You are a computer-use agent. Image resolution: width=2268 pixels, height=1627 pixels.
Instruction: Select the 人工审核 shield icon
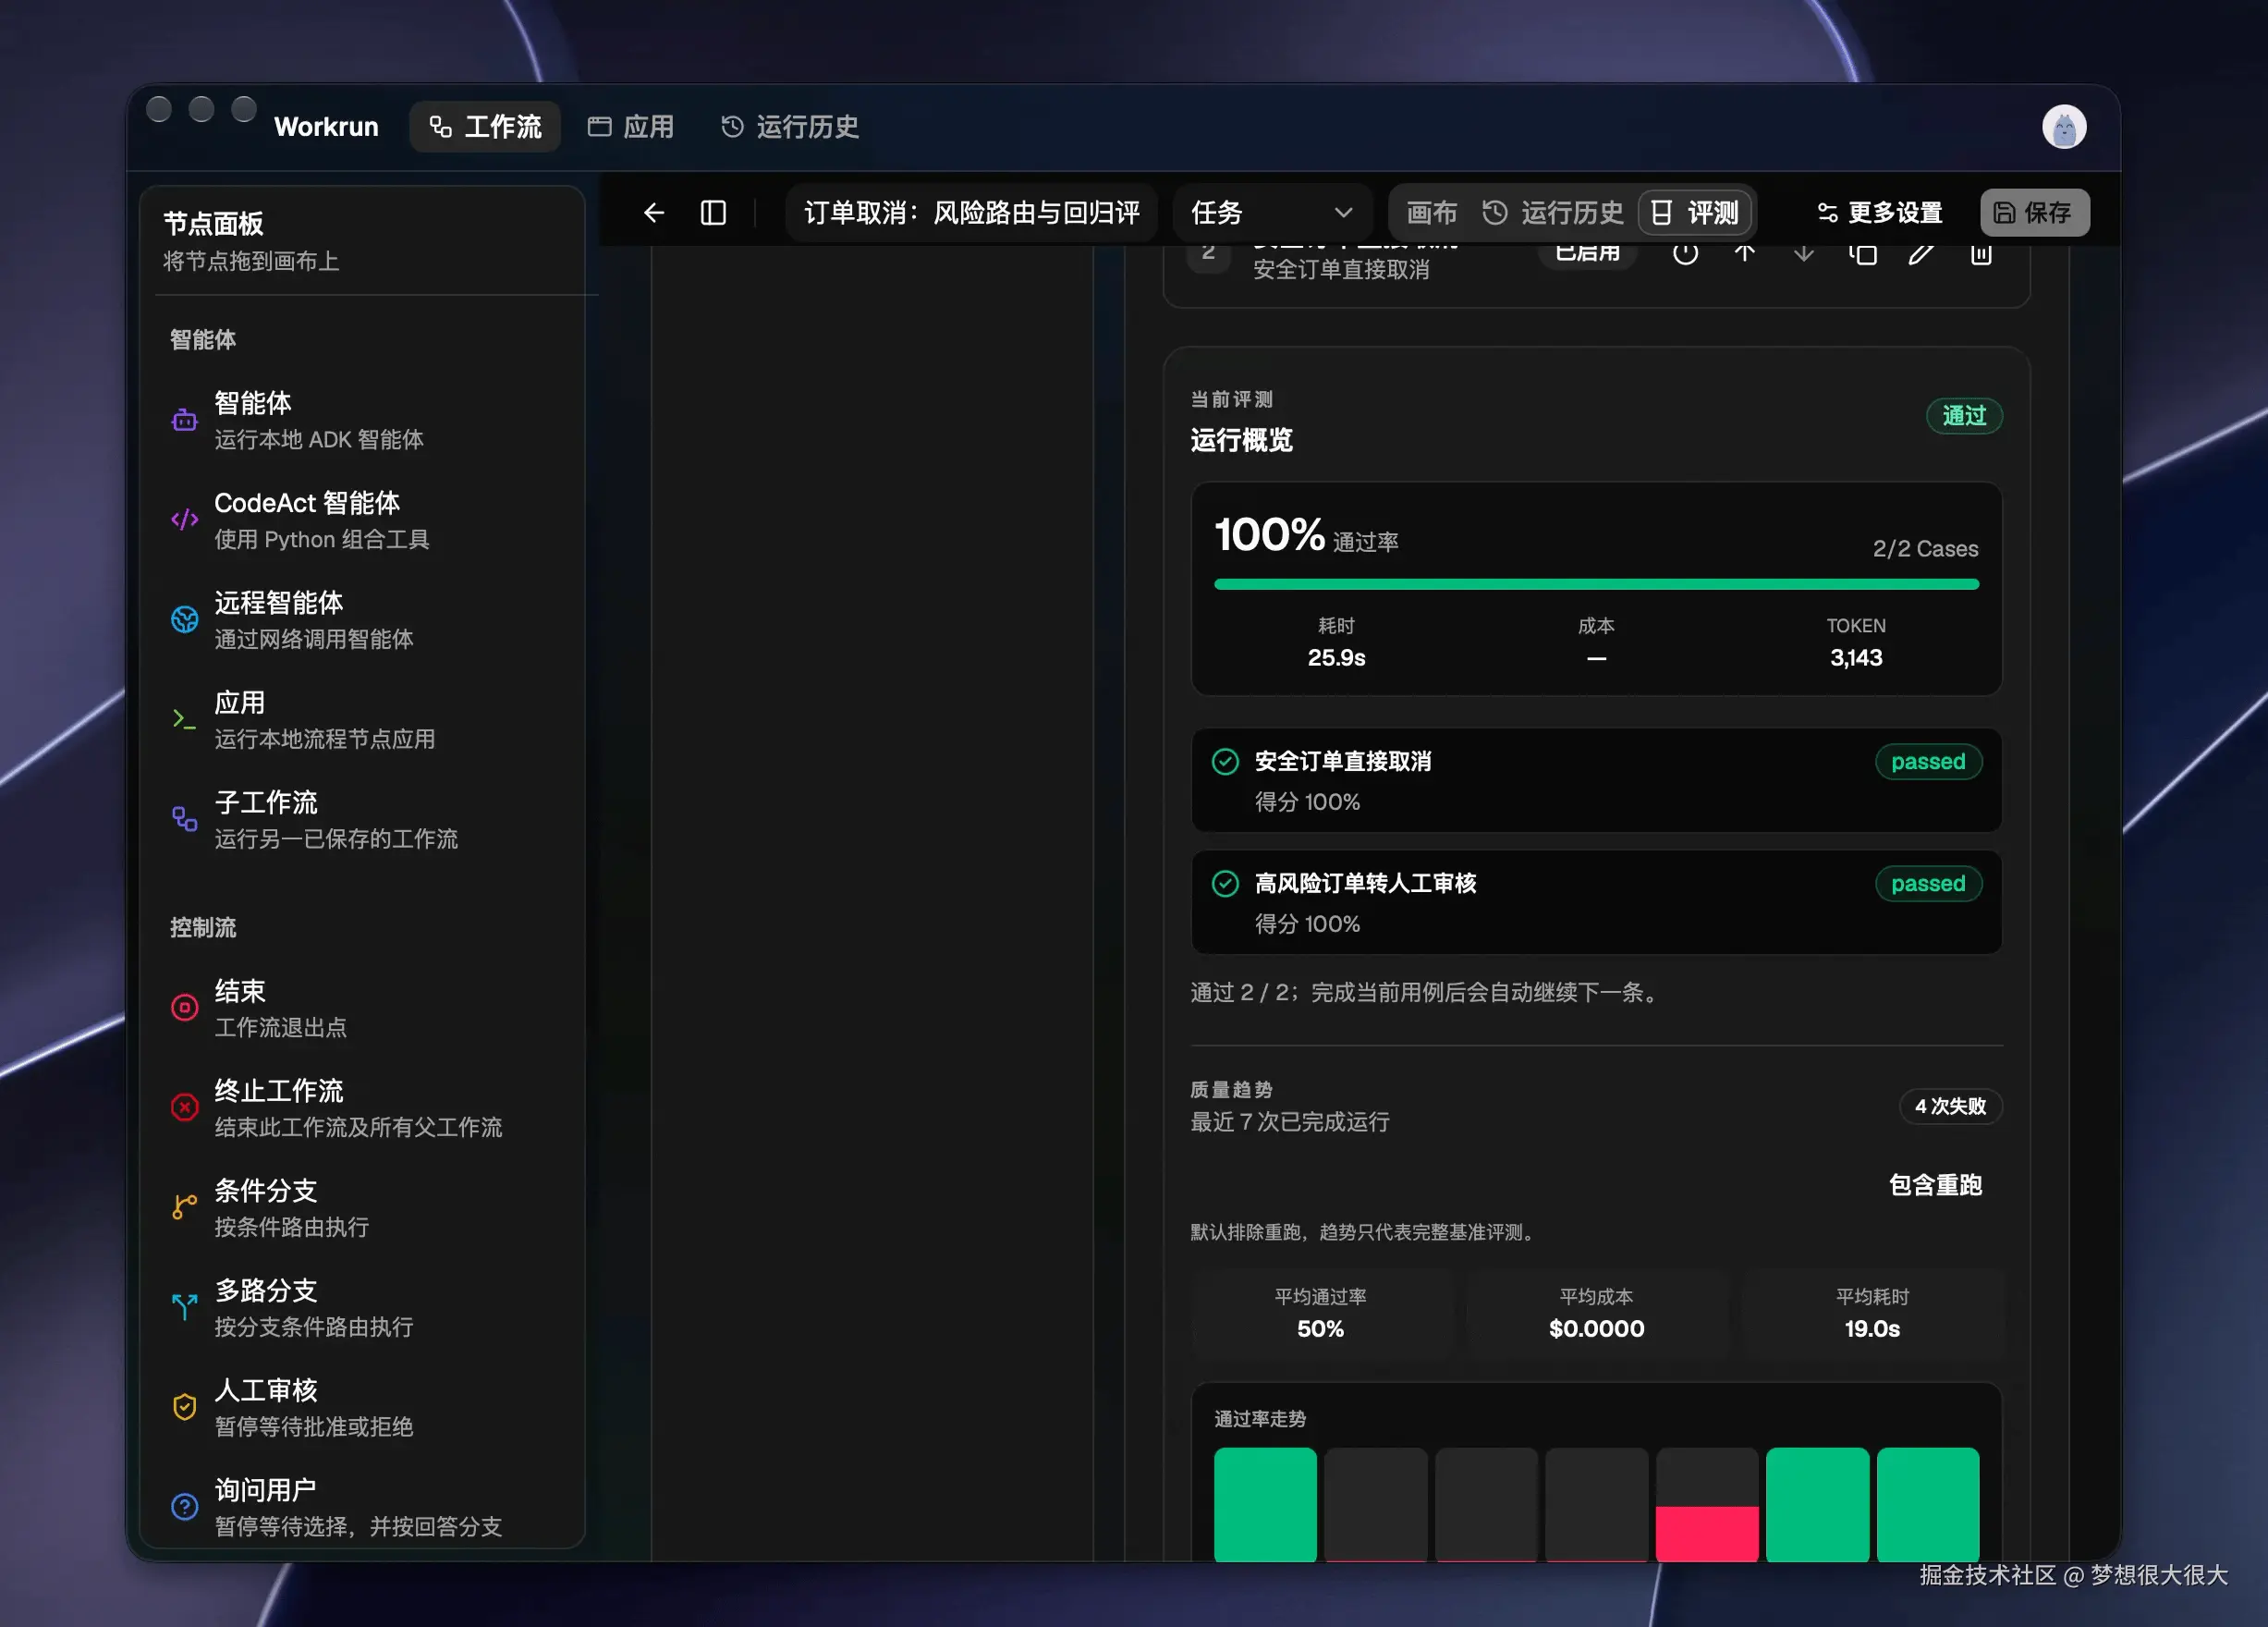click(185, 1407)
